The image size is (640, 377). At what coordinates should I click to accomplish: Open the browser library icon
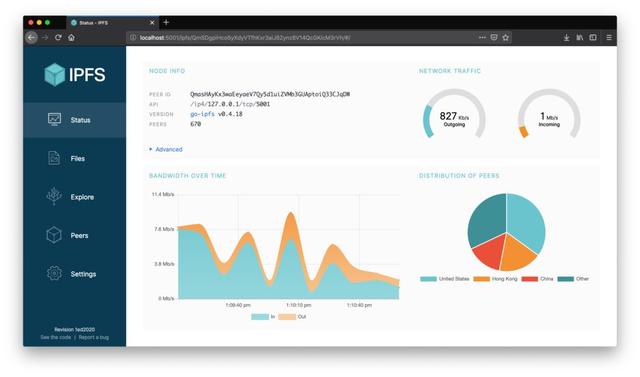pos(580,38)
